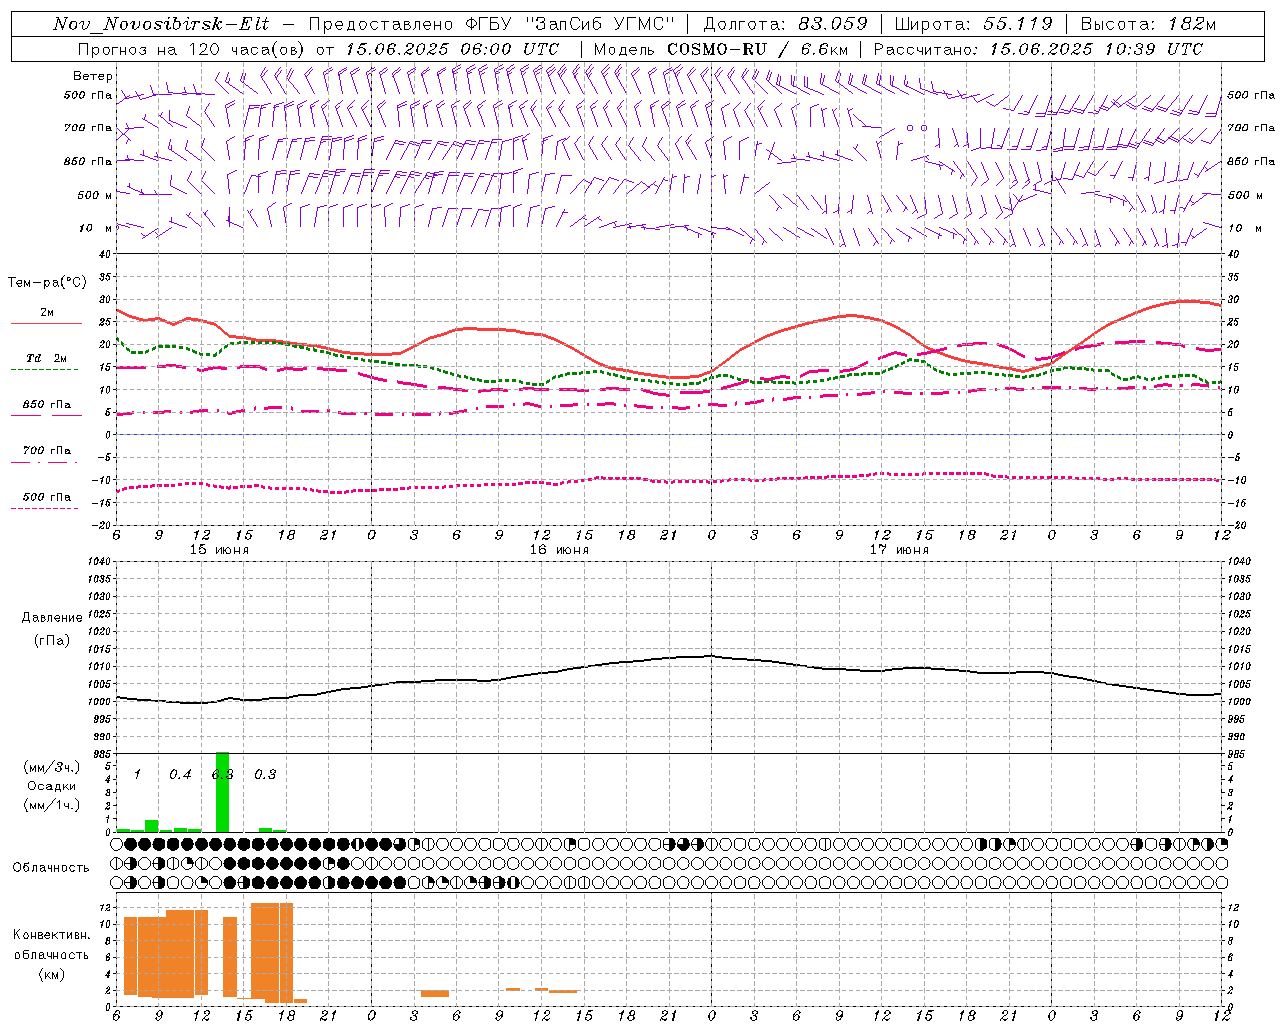Viewport: 1280px width, 1024px height.
Task: Select the longitude value "83.059"
Action: [x=833, y=24]
